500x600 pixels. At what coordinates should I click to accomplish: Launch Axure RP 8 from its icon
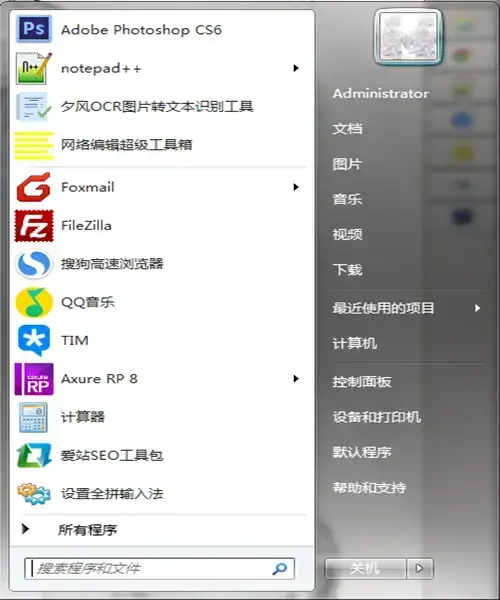pyautogui.click(x=34, y=379)
